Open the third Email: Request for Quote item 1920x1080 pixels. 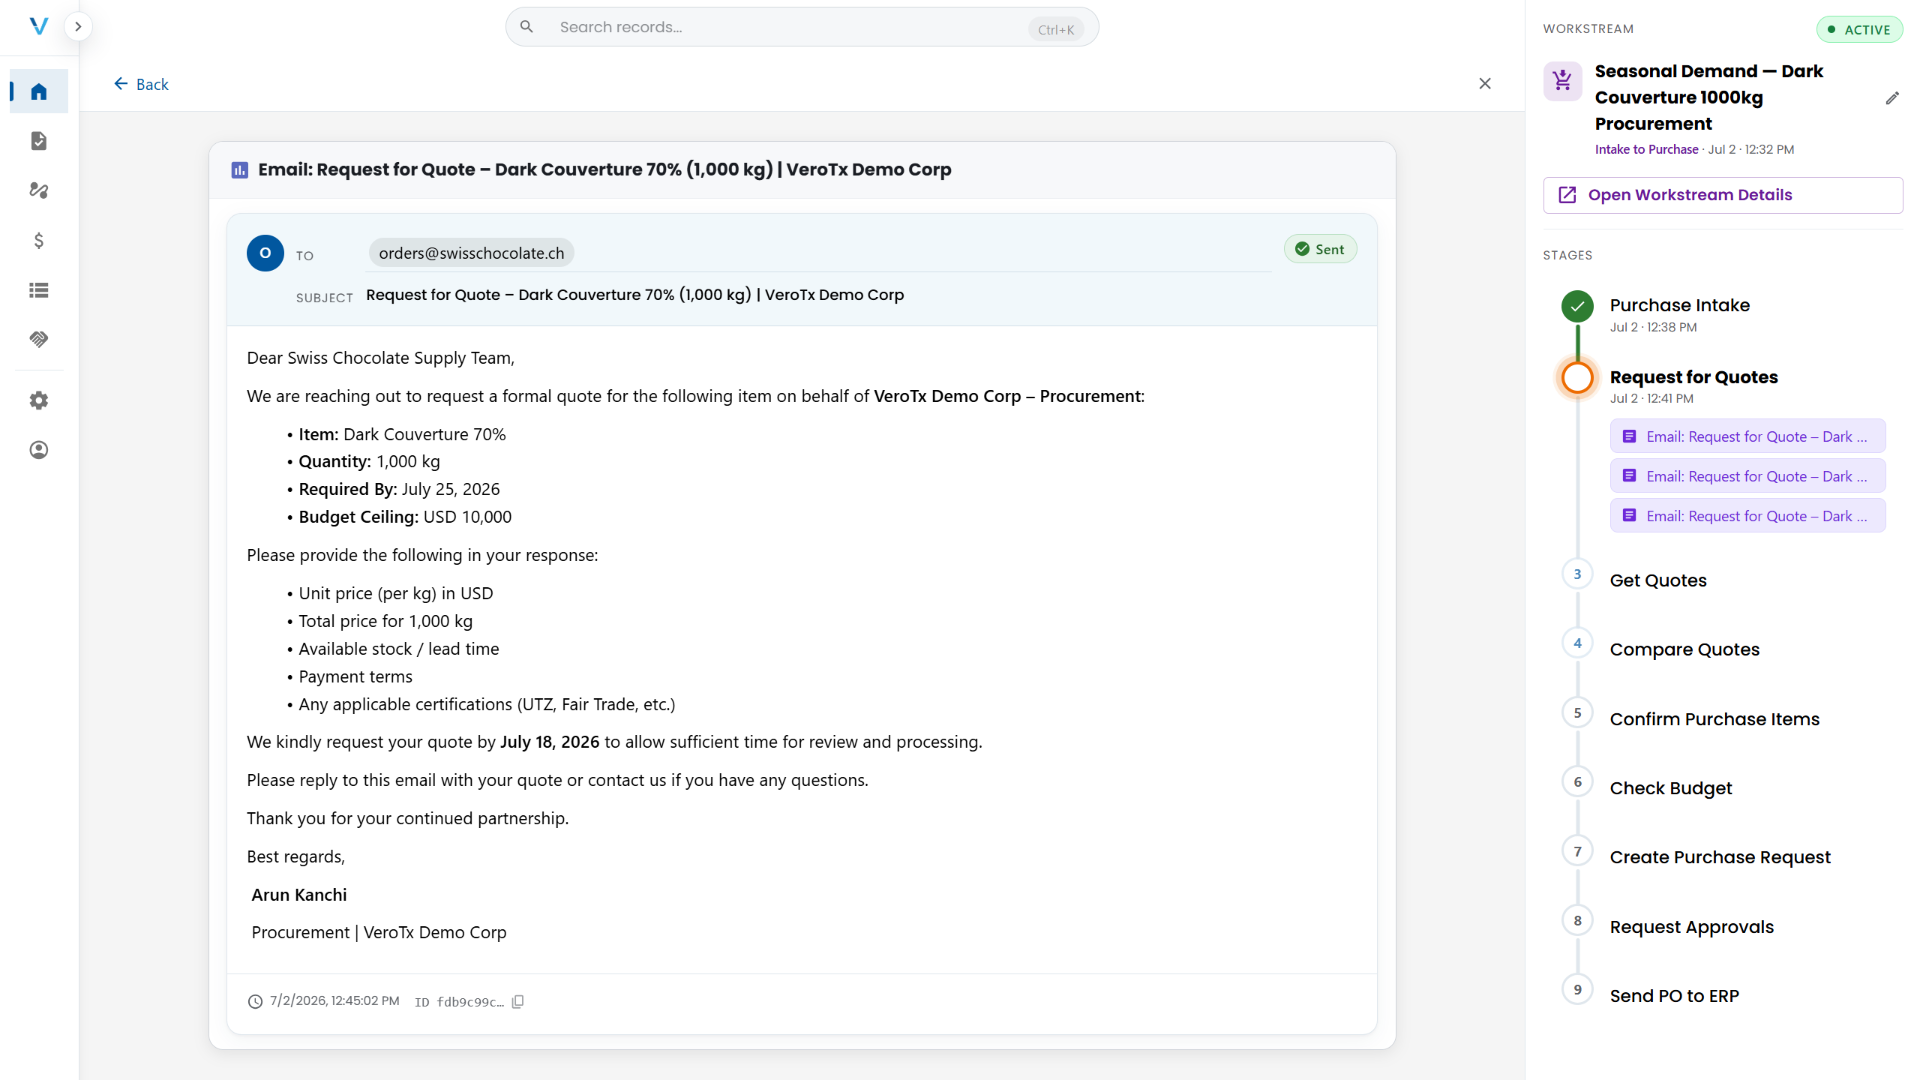pos(1747,516)
